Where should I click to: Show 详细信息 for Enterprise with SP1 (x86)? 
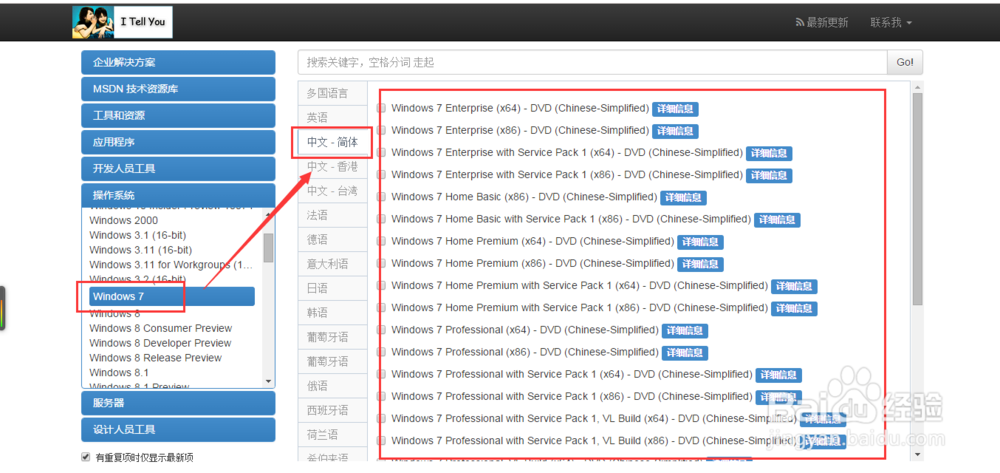point(769,175)
